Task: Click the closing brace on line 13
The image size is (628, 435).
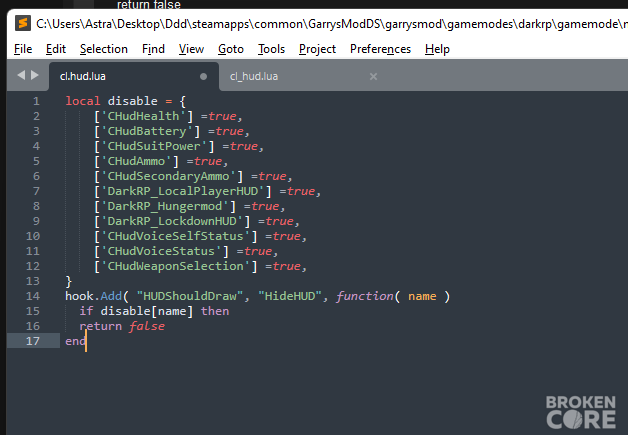Action: 68,281
